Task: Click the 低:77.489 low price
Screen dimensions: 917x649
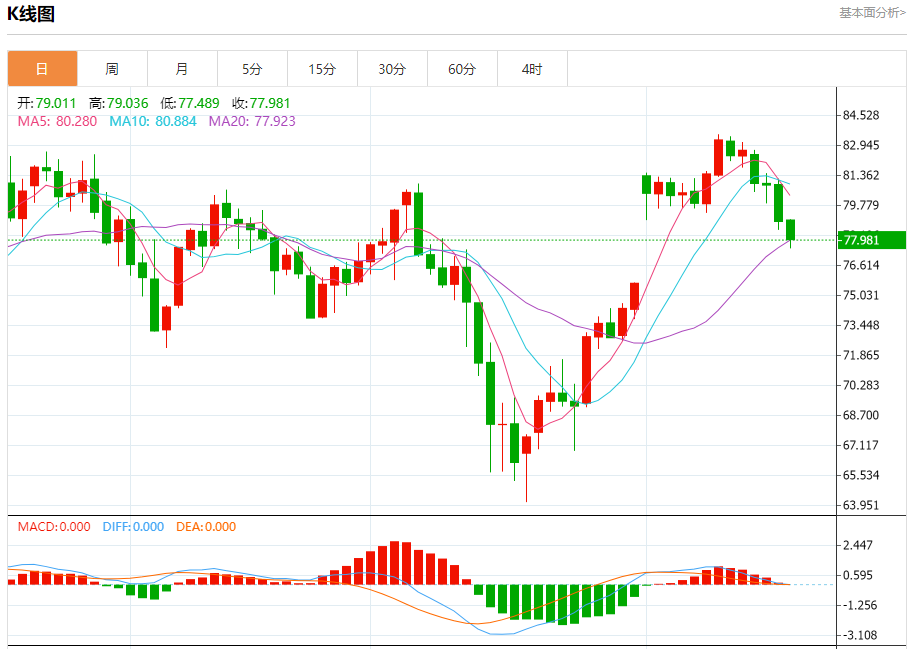Action: [190, 103]
